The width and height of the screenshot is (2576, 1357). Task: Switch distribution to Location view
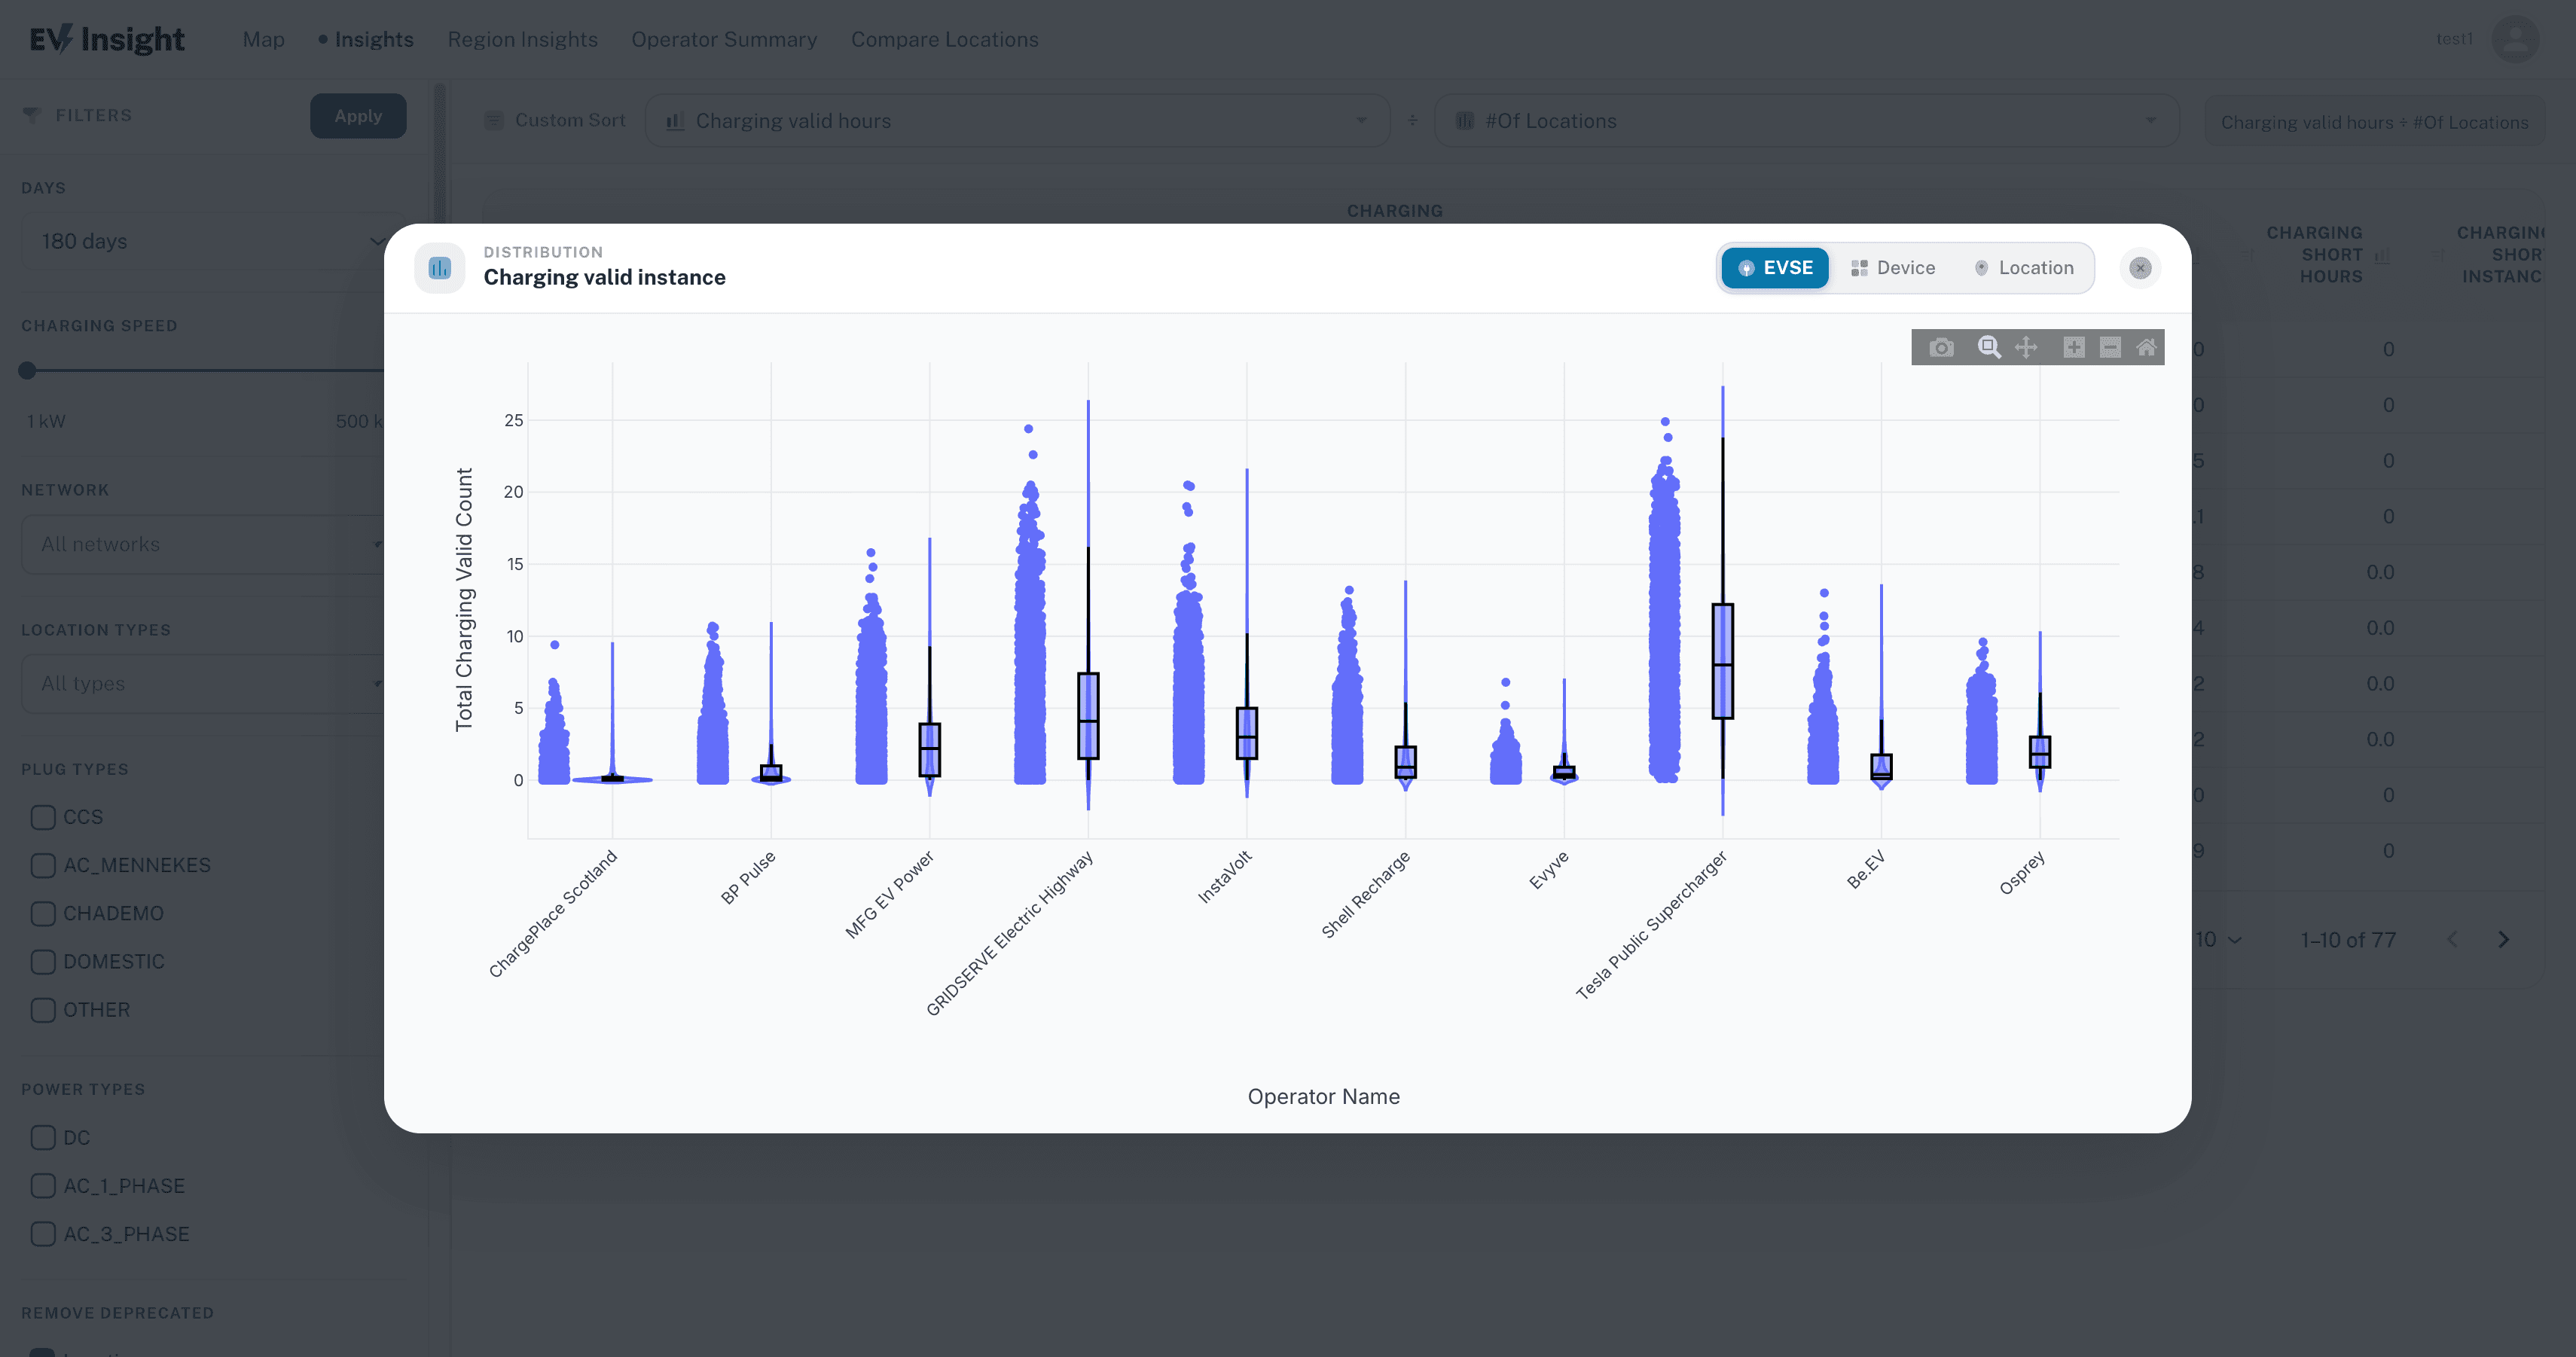2025,268
